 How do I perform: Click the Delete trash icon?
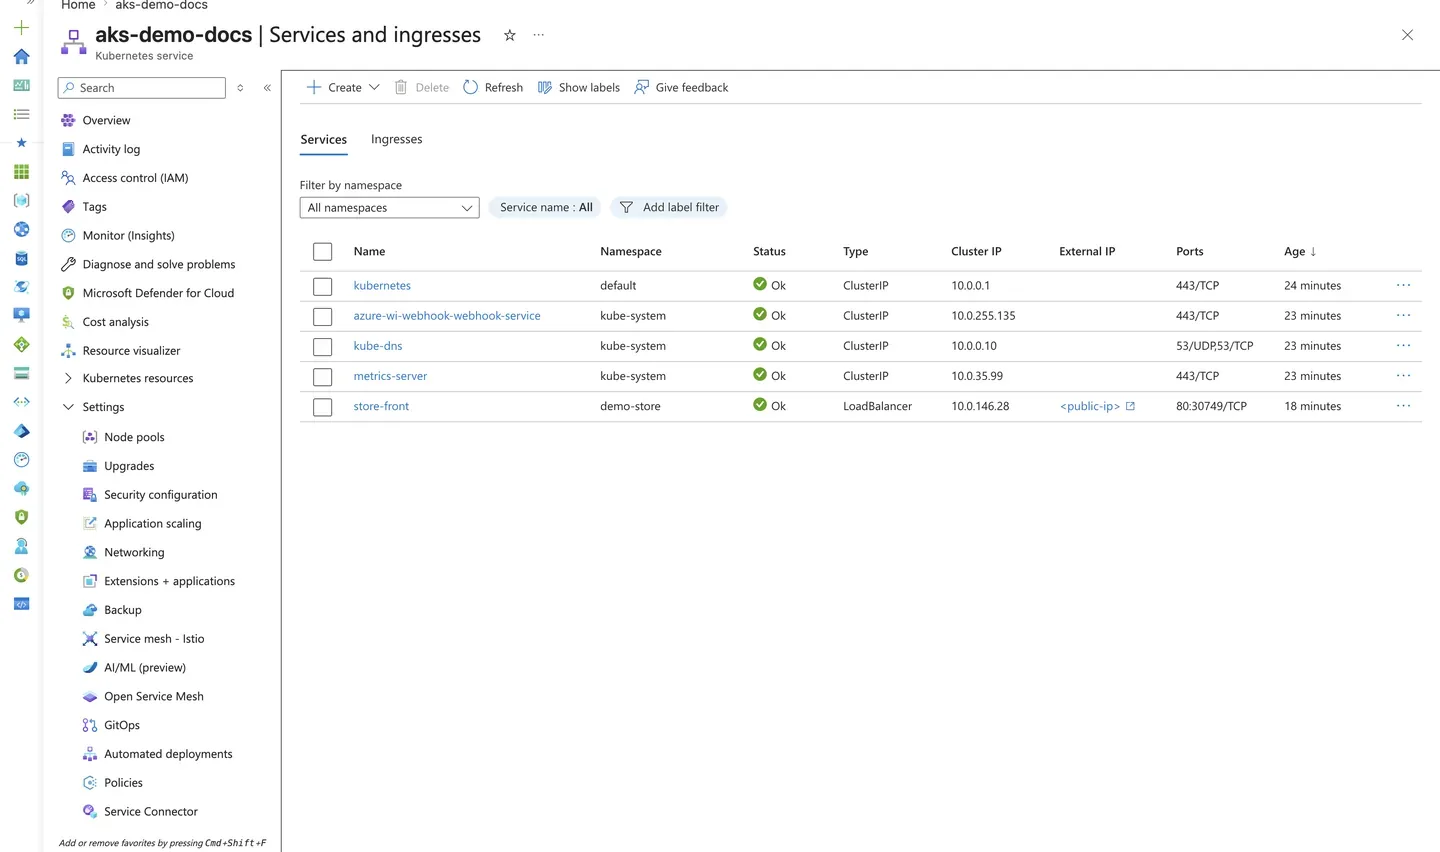pos(401,87)
